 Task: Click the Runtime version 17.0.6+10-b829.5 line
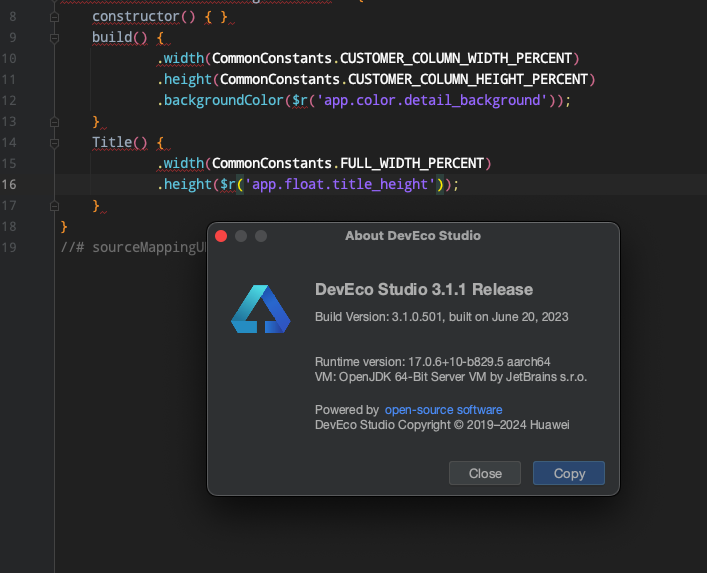click(432, 362)
